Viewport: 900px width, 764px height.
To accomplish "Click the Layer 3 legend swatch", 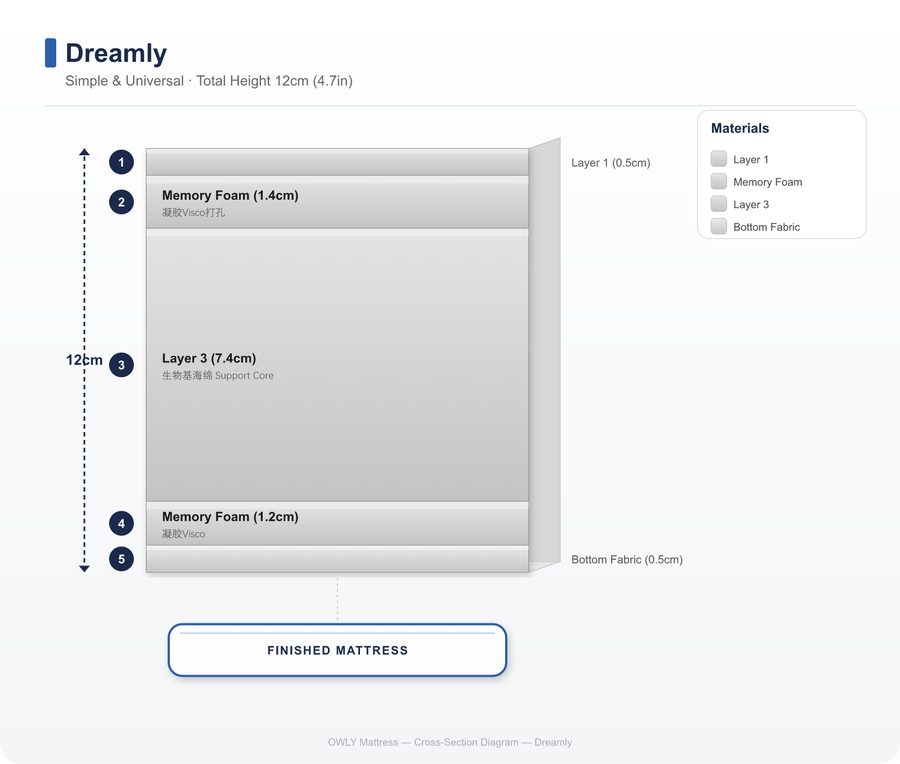I will point(719,204).
